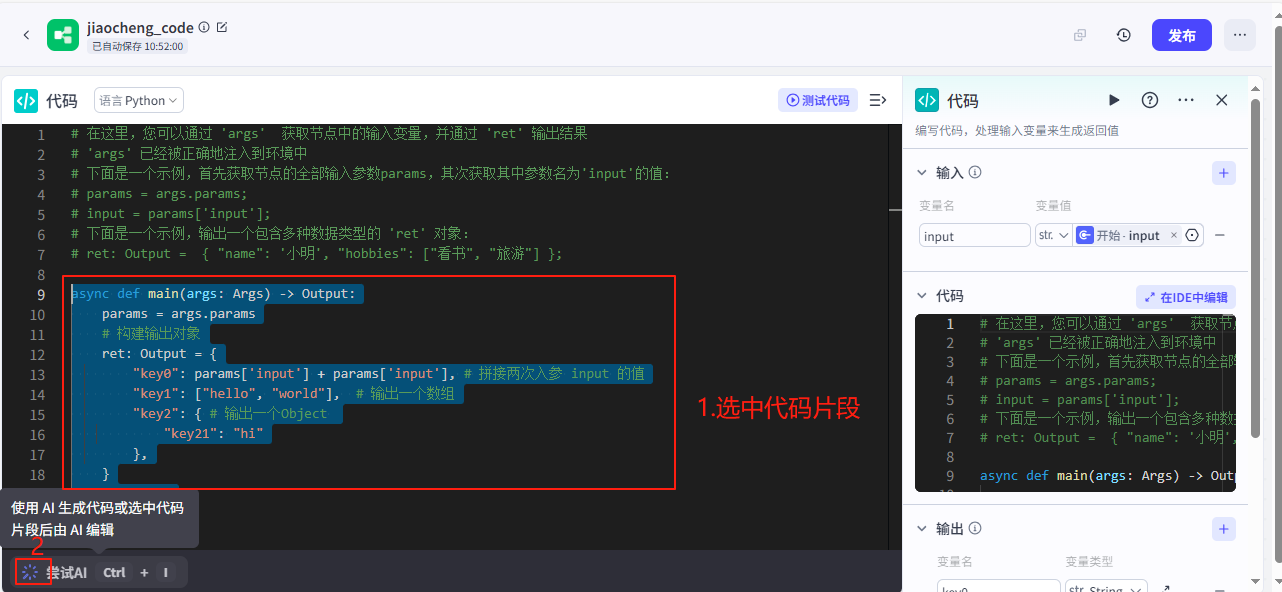1282x592 pixels.
Task: Click the teal code icon in the right panel
Action: (x=927, y=100)
